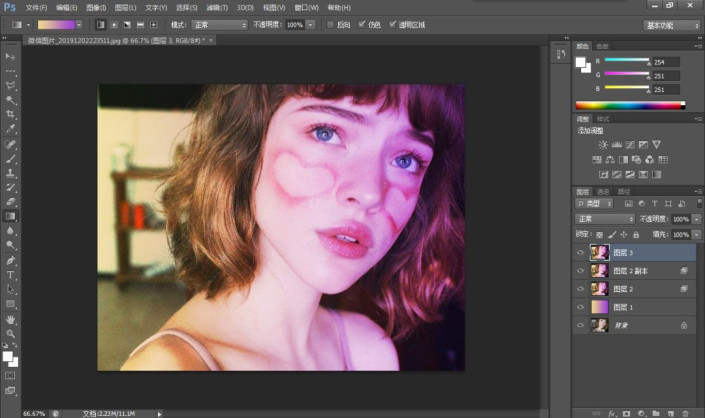Add a layer style with fx button
The height and width of the screenshot is (418, 705).
click(x=611, y=414)
